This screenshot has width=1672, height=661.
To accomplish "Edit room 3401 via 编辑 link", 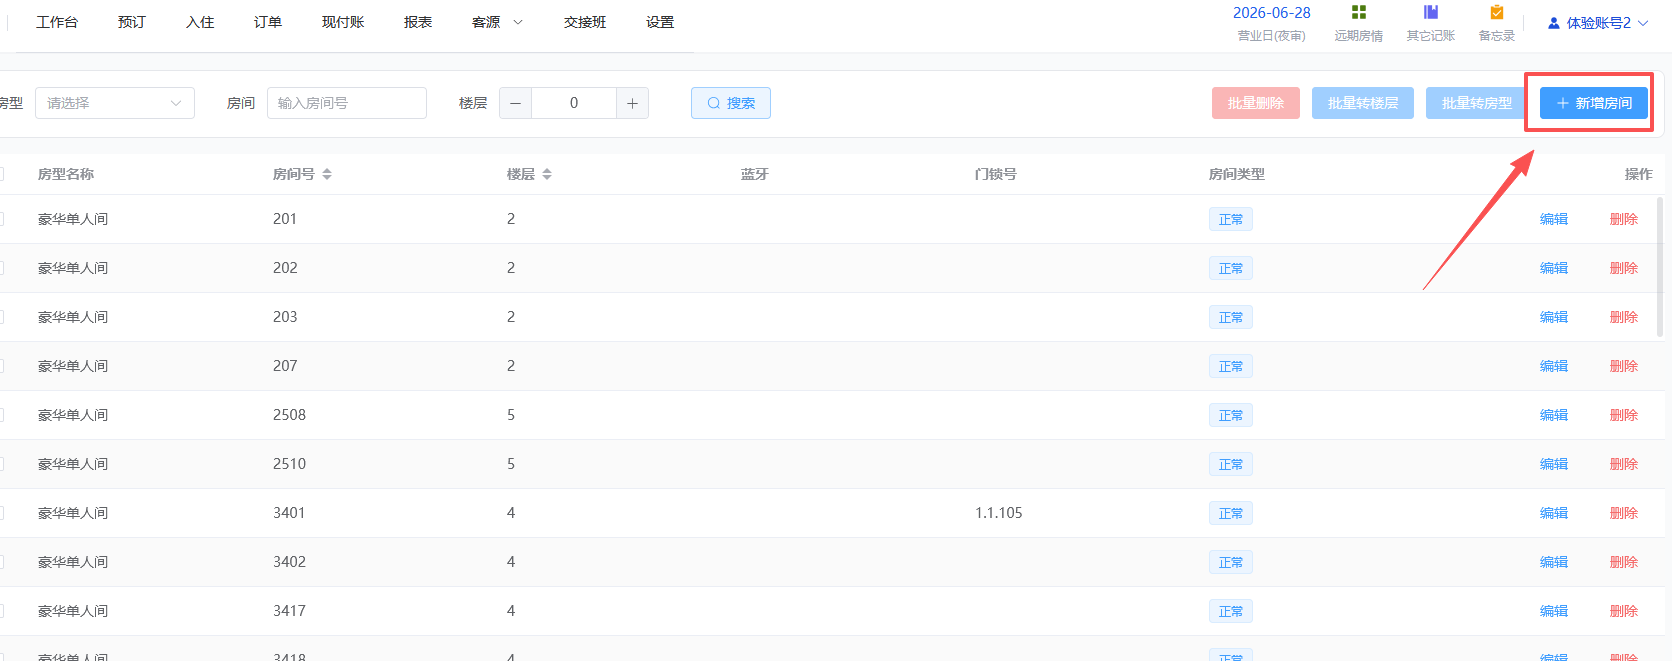I will pos(1554,513).
